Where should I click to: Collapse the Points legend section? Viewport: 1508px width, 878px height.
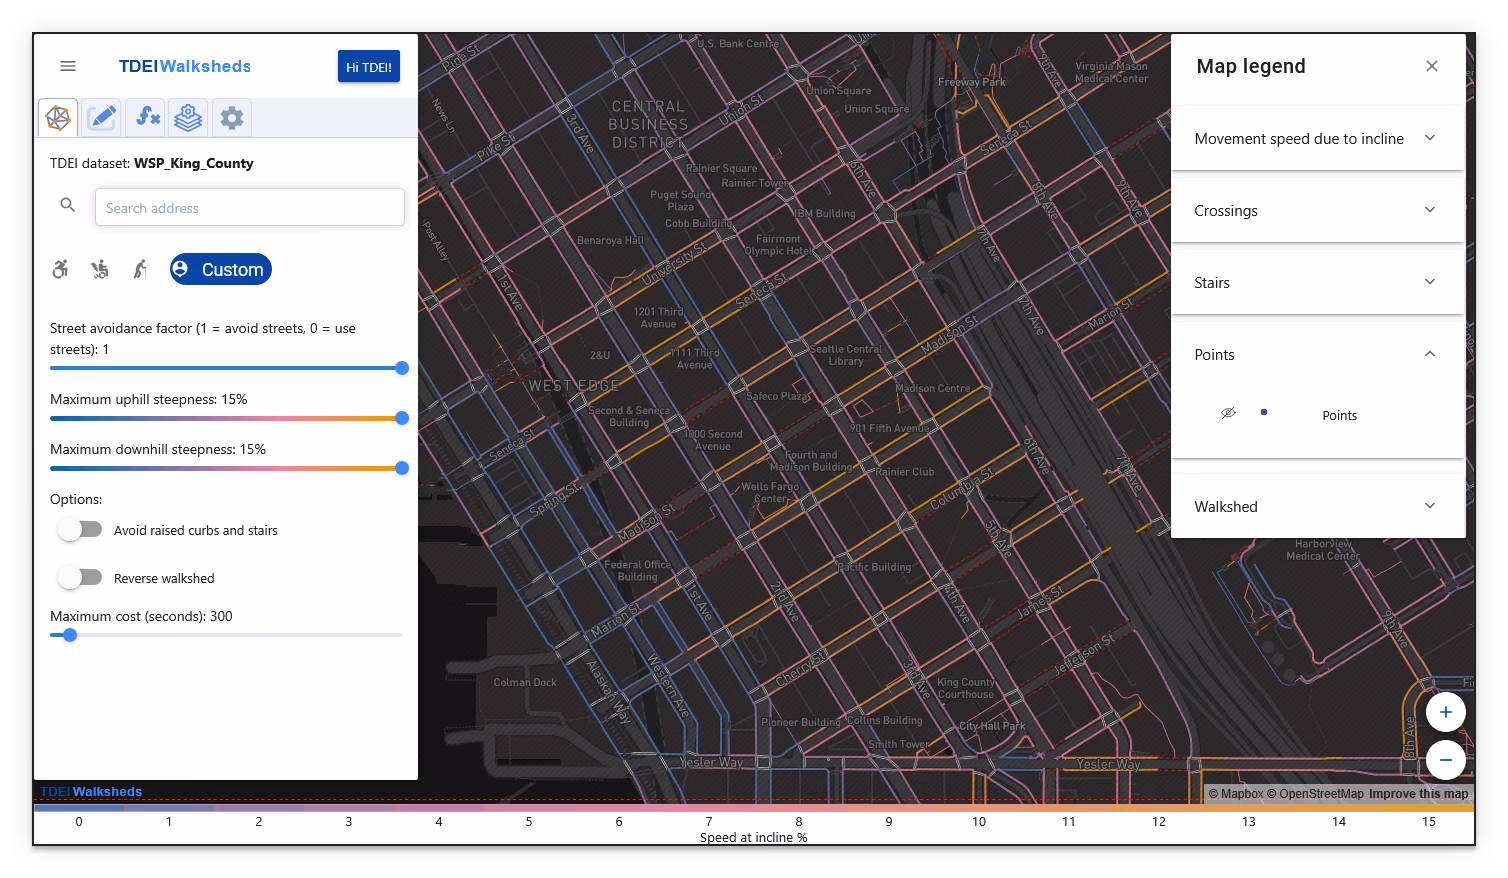1317,354
